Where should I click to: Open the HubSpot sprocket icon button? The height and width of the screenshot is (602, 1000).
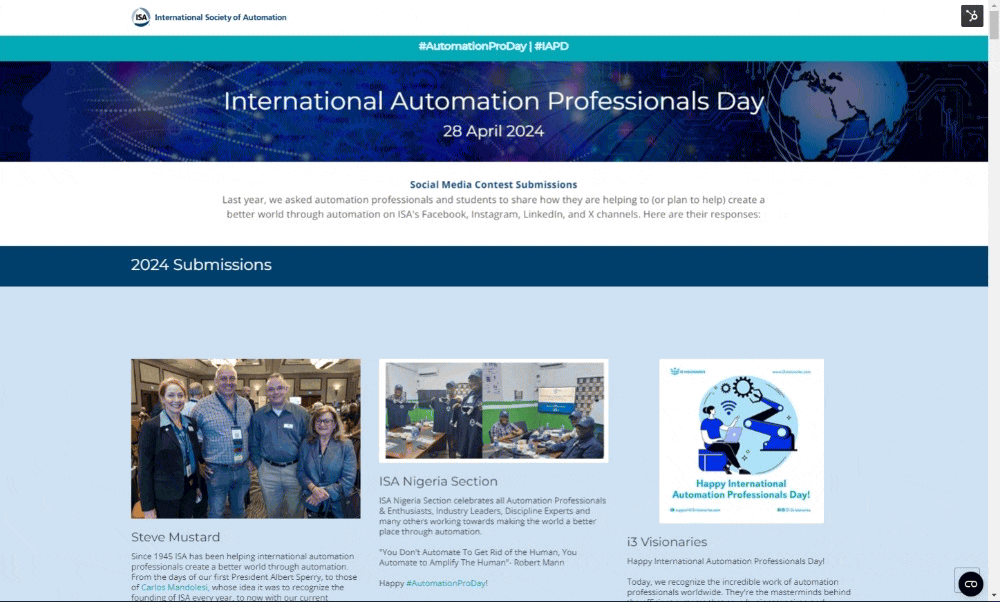click(971, 16)
